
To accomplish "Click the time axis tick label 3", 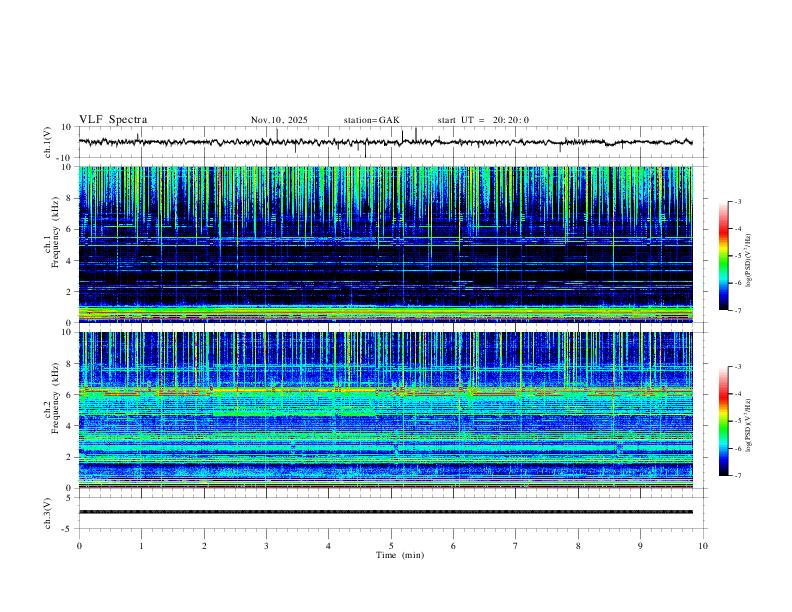I will click(x=266, y=546).
